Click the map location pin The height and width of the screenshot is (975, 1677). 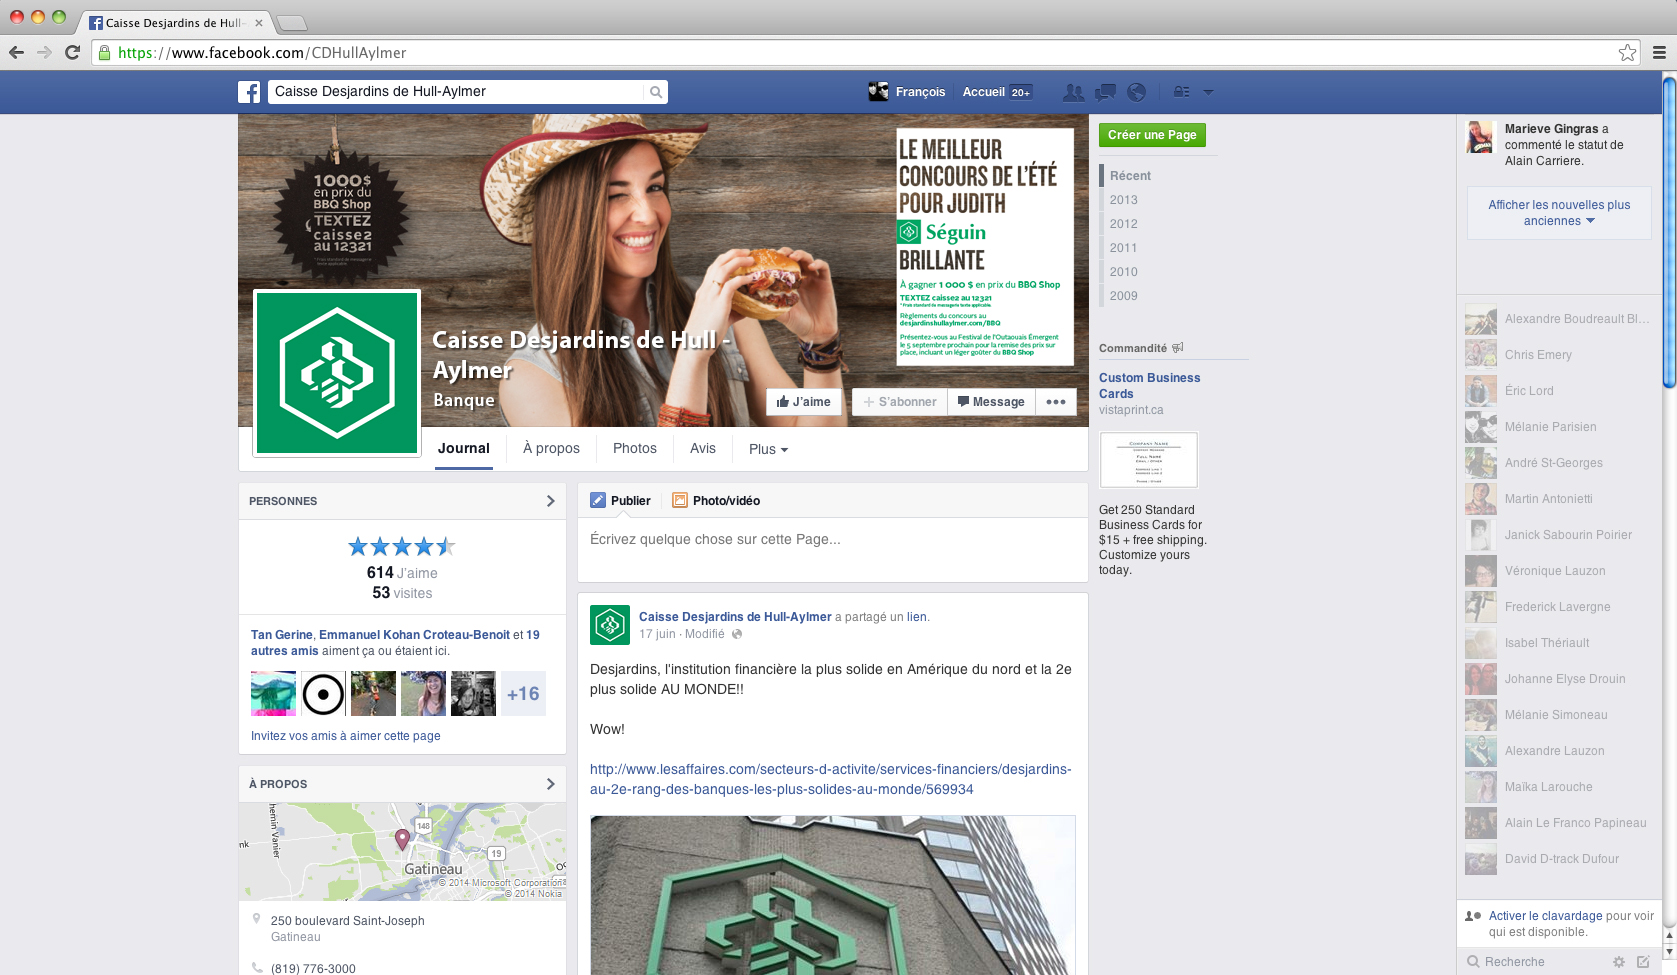click(x=402, y=839)
